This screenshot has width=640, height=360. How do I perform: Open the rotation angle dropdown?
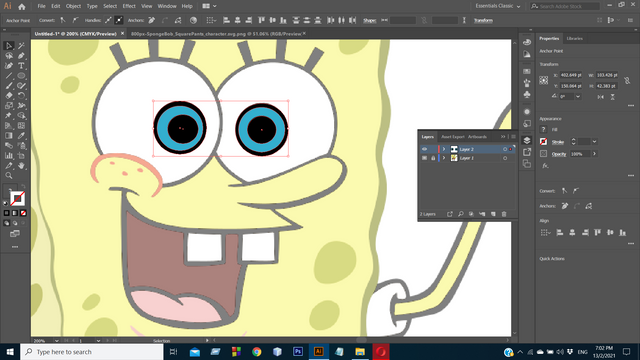pyautogui.click(x=578, y=97)
